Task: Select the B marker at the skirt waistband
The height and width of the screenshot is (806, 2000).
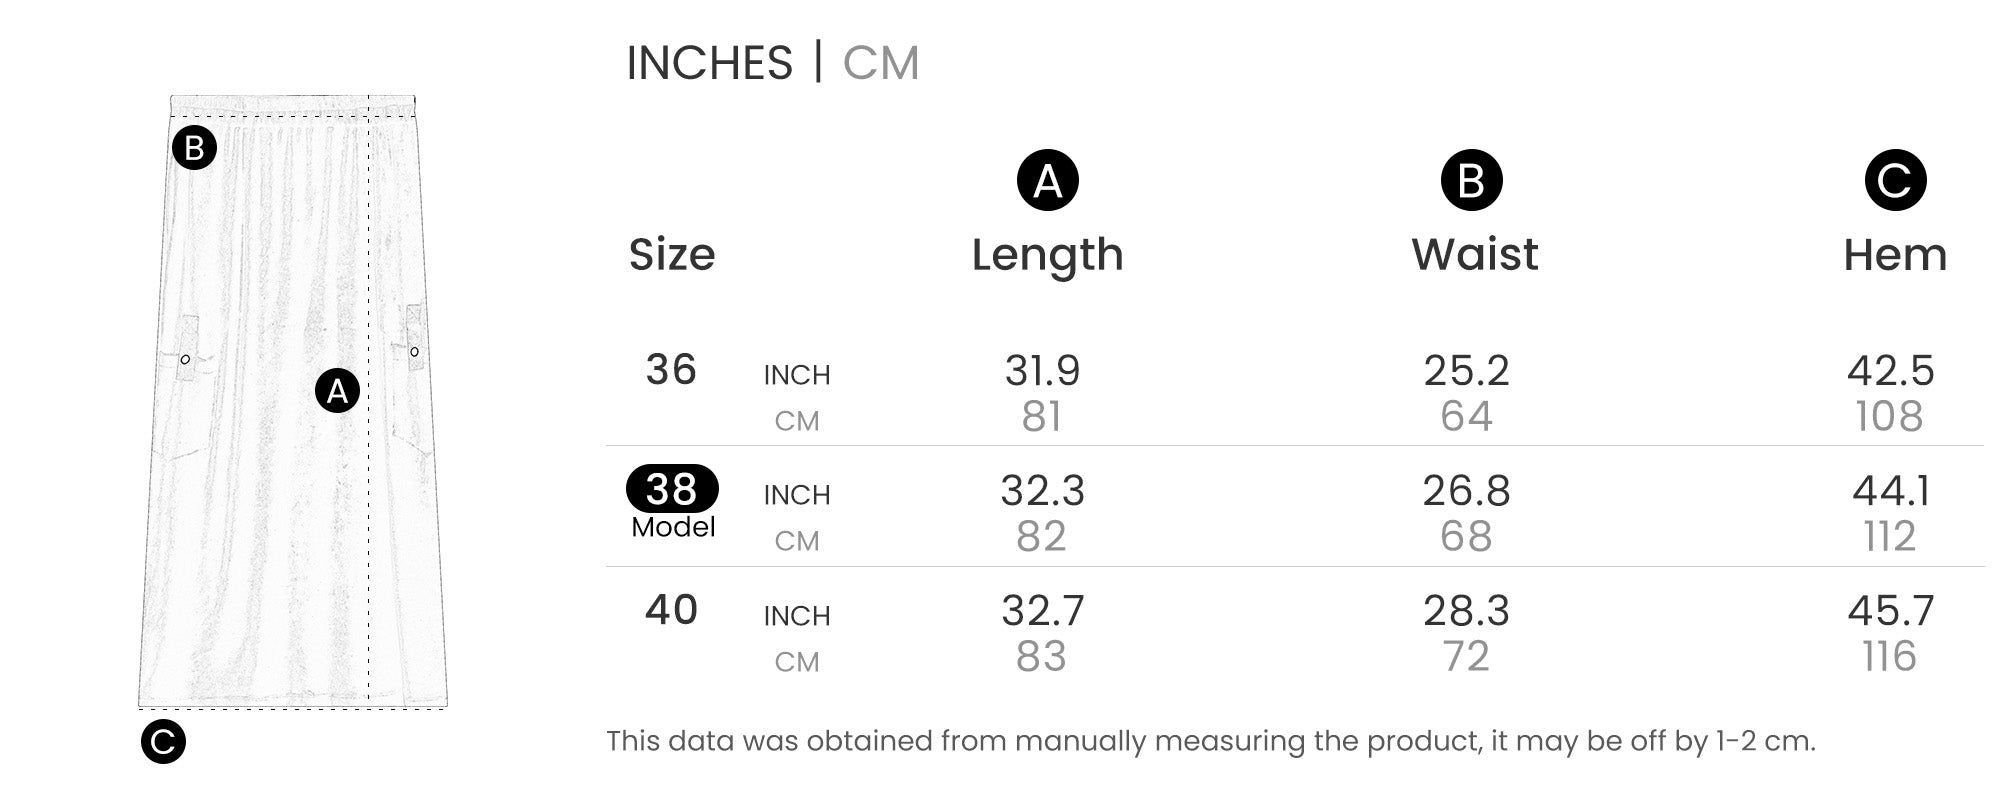Action: point(194,148)
